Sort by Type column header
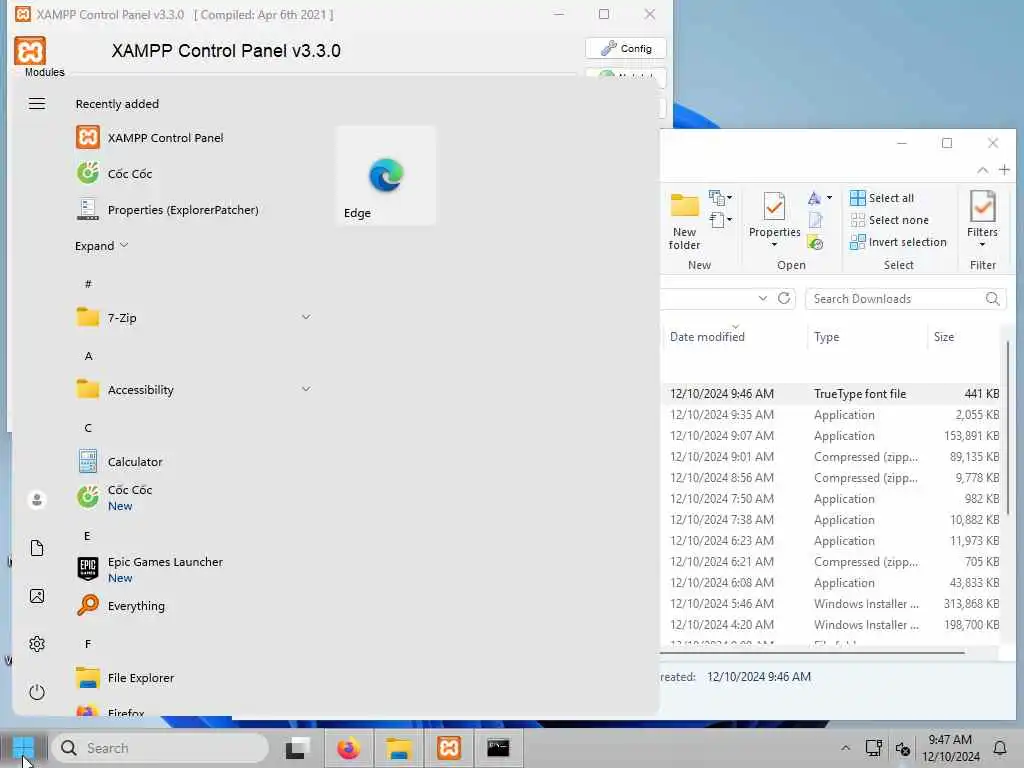 click(826, 337)
